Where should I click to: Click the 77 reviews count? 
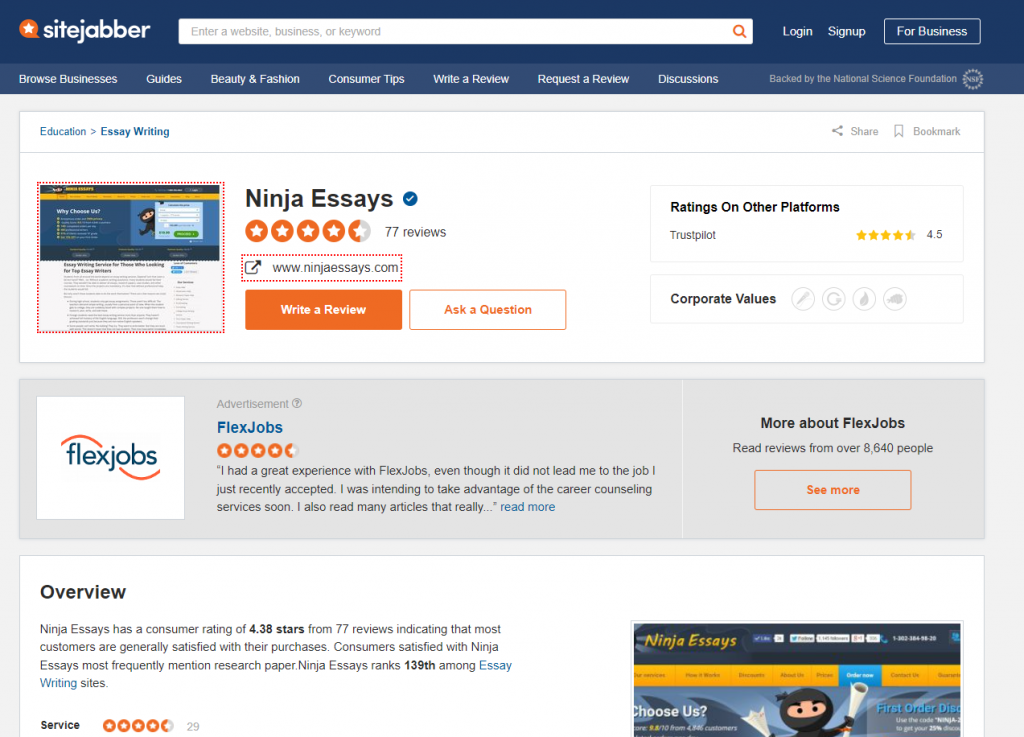(415, 232)
